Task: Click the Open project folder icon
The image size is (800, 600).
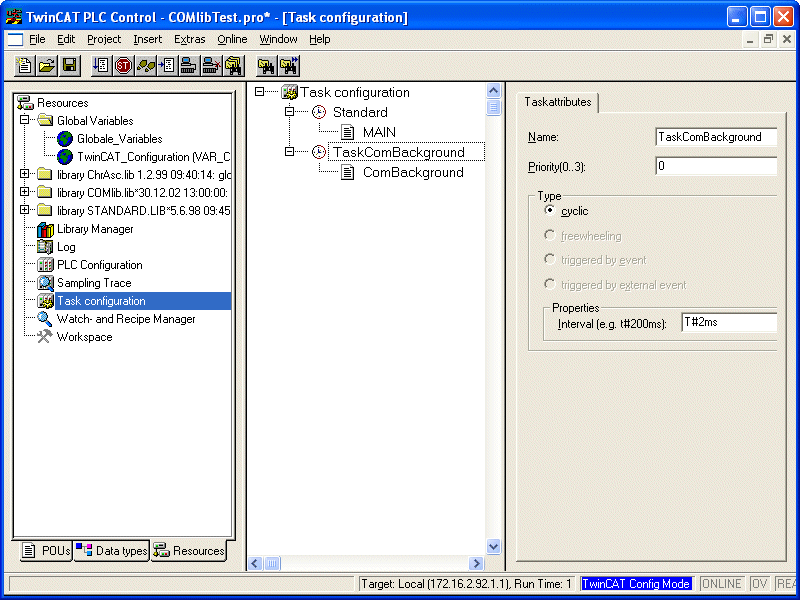Action: pyautogui.click(x=47, y=65)
